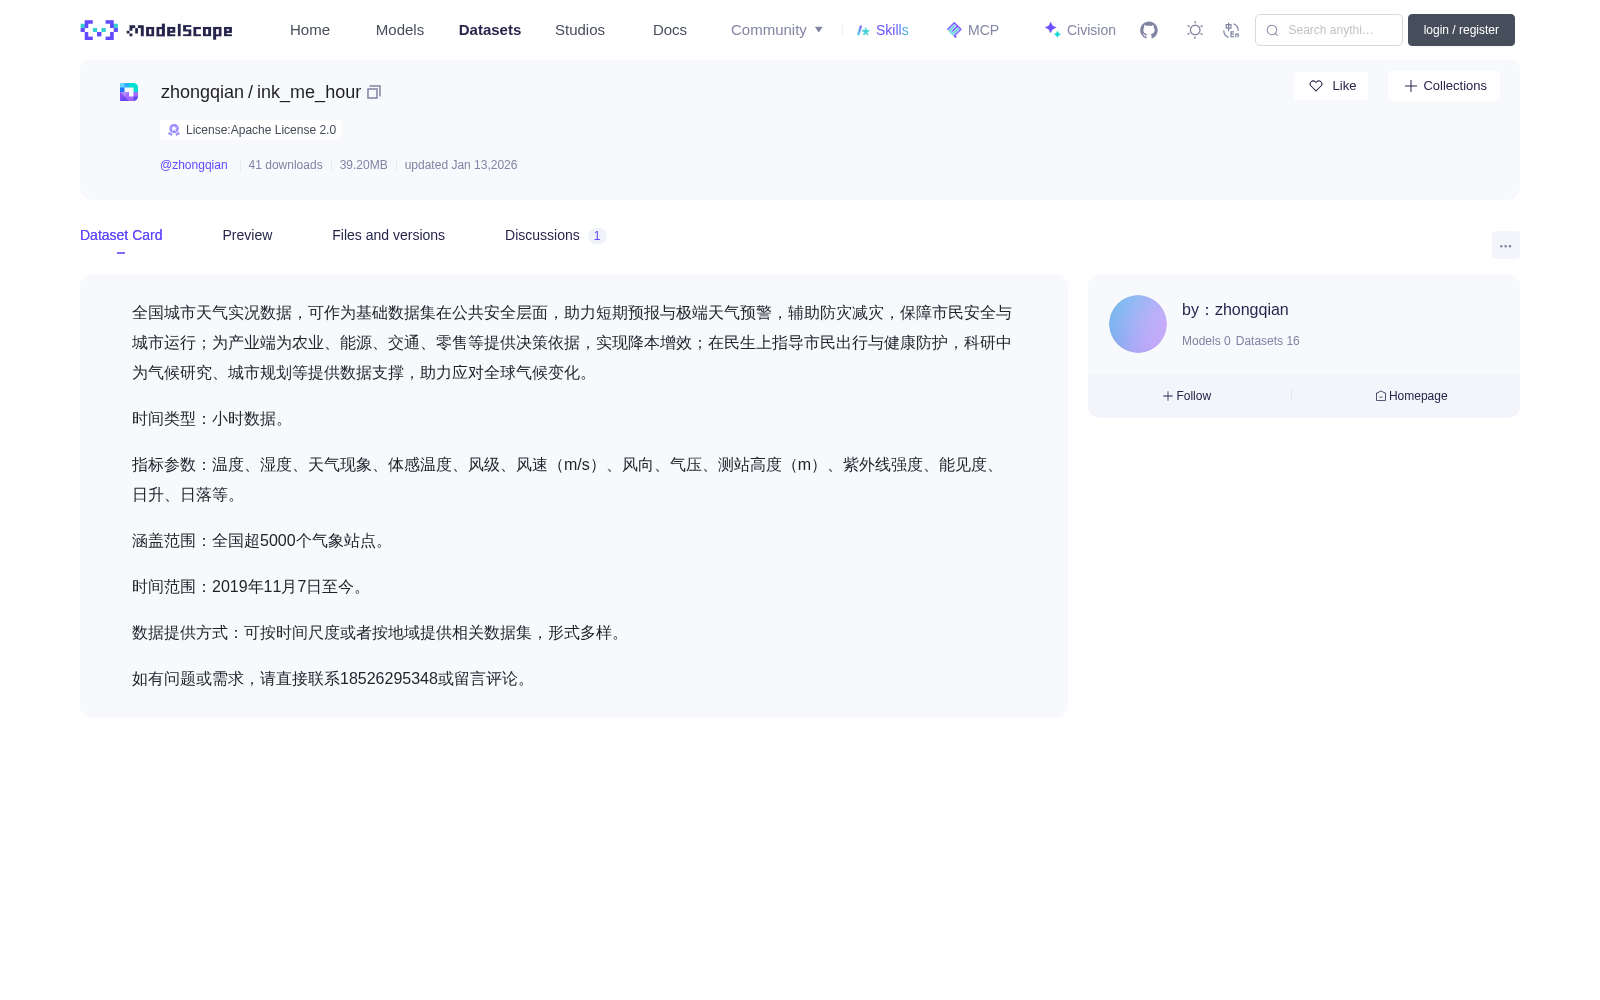The image size is (1600, 1000).
Task: Open the Docs nav item
Action: click(670, 30)
